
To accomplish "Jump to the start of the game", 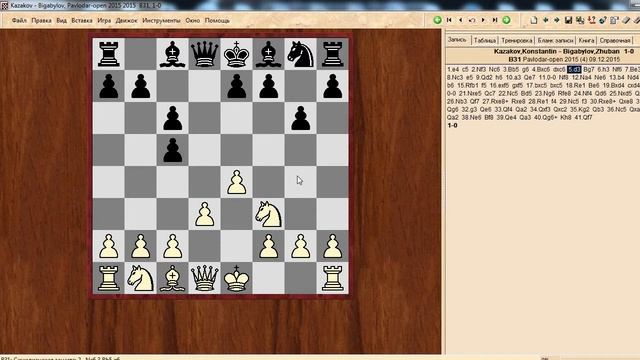I will [x=449, y=20].
